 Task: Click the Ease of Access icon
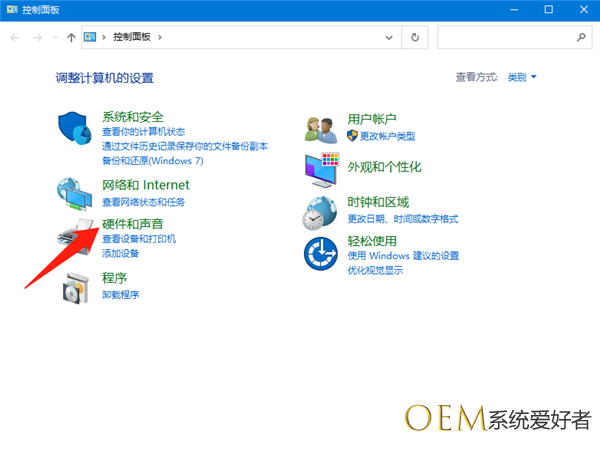[x=322, y=254]
